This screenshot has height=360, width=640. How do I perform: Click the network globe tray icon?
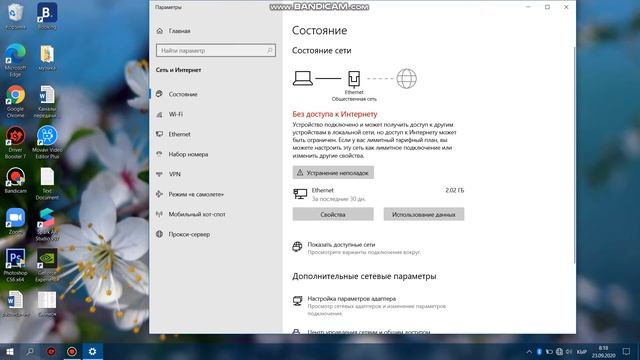click(x=559, y=351)
